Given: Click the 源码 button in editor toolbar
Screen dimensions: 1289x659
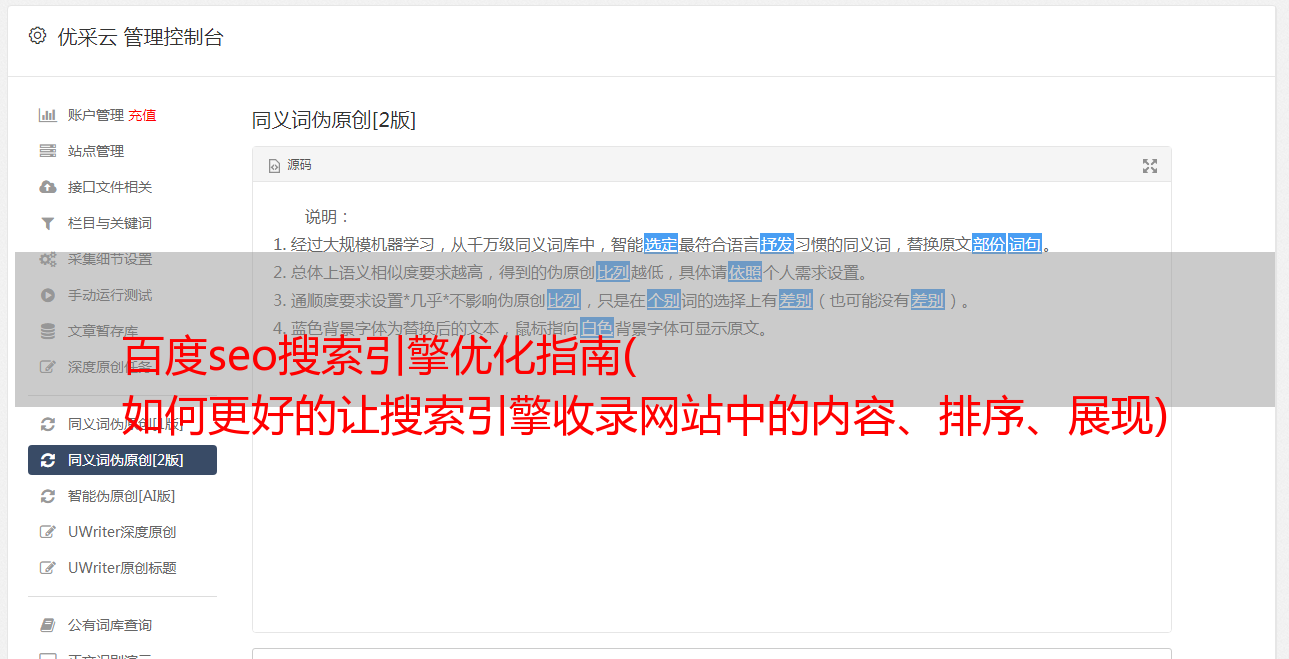Looking at the screenshot, I should 290,166.
